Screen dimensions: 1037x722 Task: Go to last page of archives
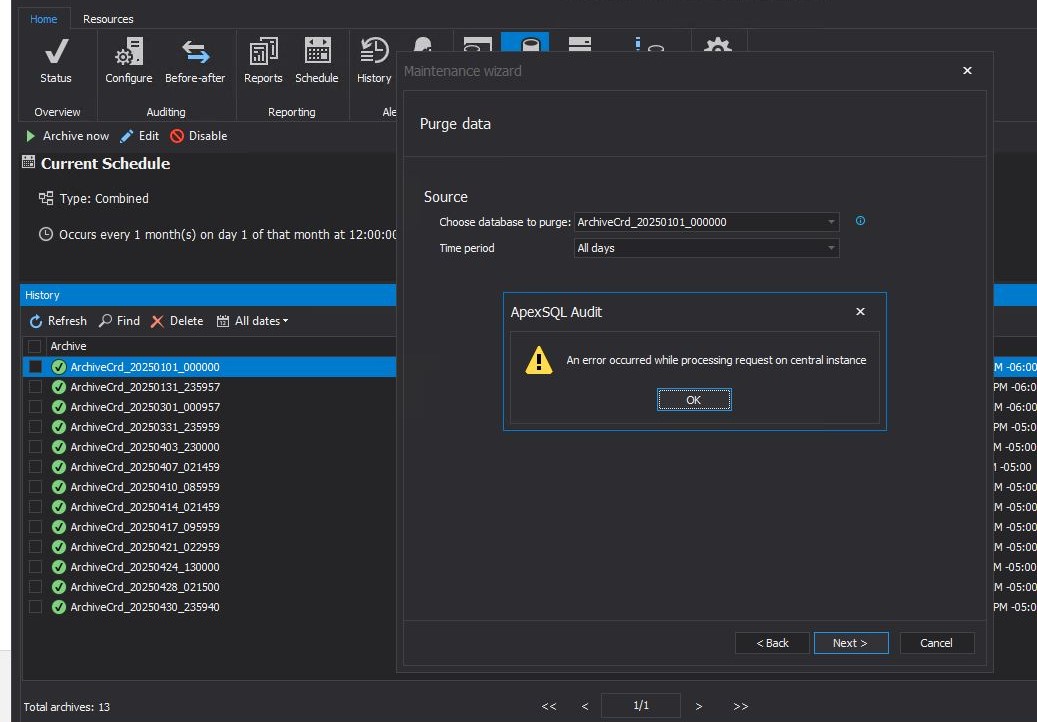[741, 706]
